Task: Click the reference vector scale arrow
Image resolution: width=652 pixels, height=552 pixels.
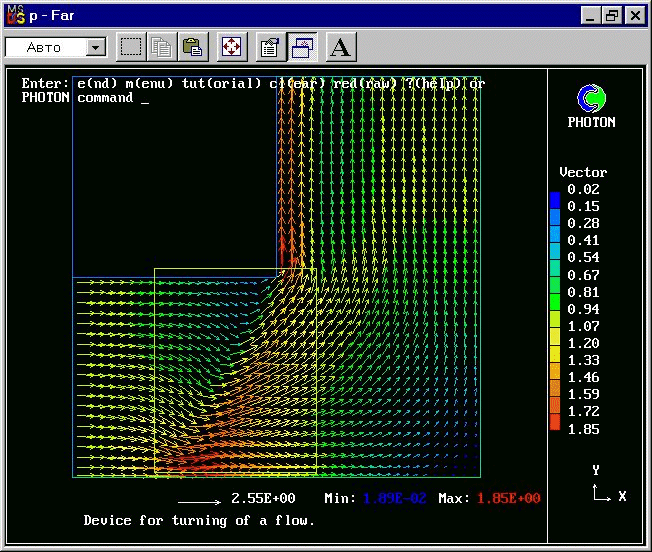Action: point(200,502)
